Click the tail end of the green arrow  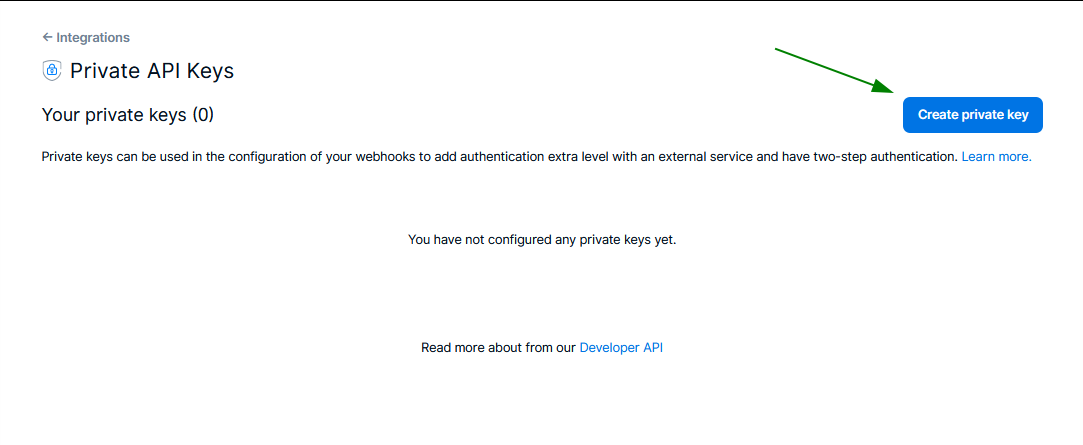point(778,49)
